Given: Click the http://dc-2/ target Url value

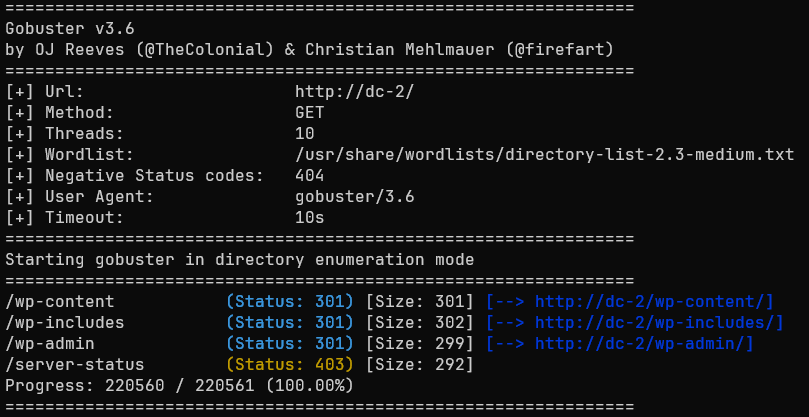Looking at the screenshot, I should (355, 92).
